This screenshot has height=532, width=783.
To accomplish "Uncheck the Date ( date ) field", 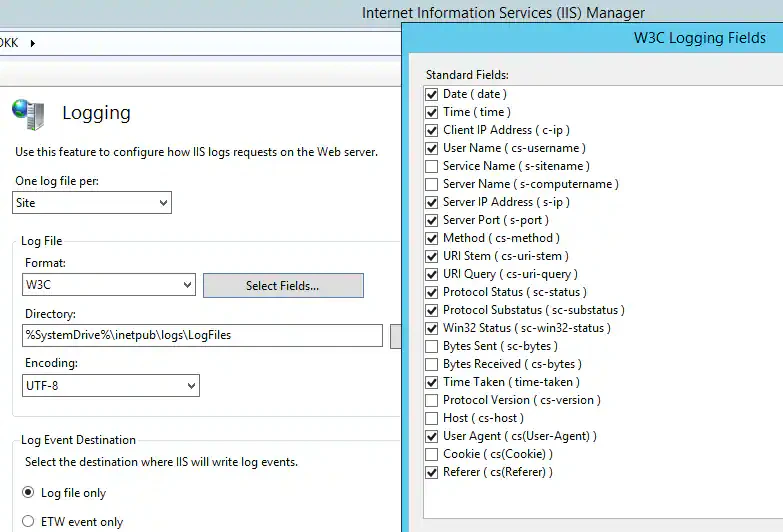I will coord(431,94).
